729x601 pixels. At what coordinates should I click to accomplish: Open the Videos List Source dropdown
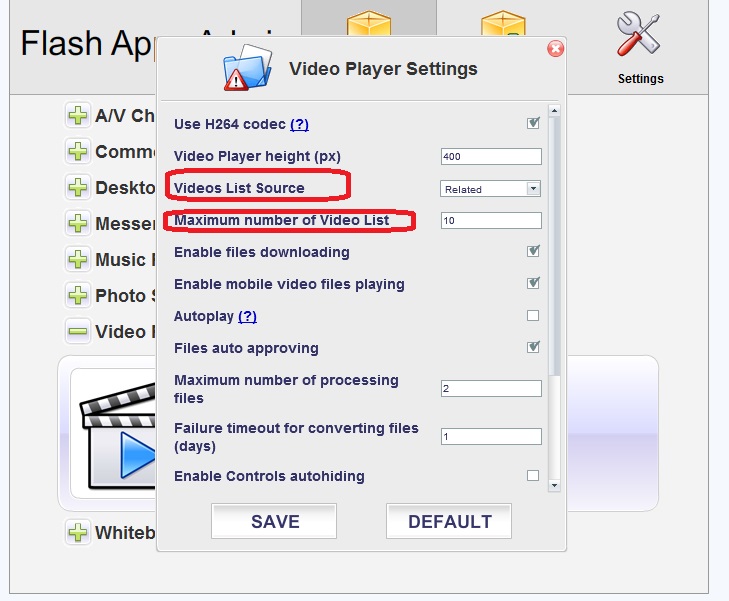[490, 188]
